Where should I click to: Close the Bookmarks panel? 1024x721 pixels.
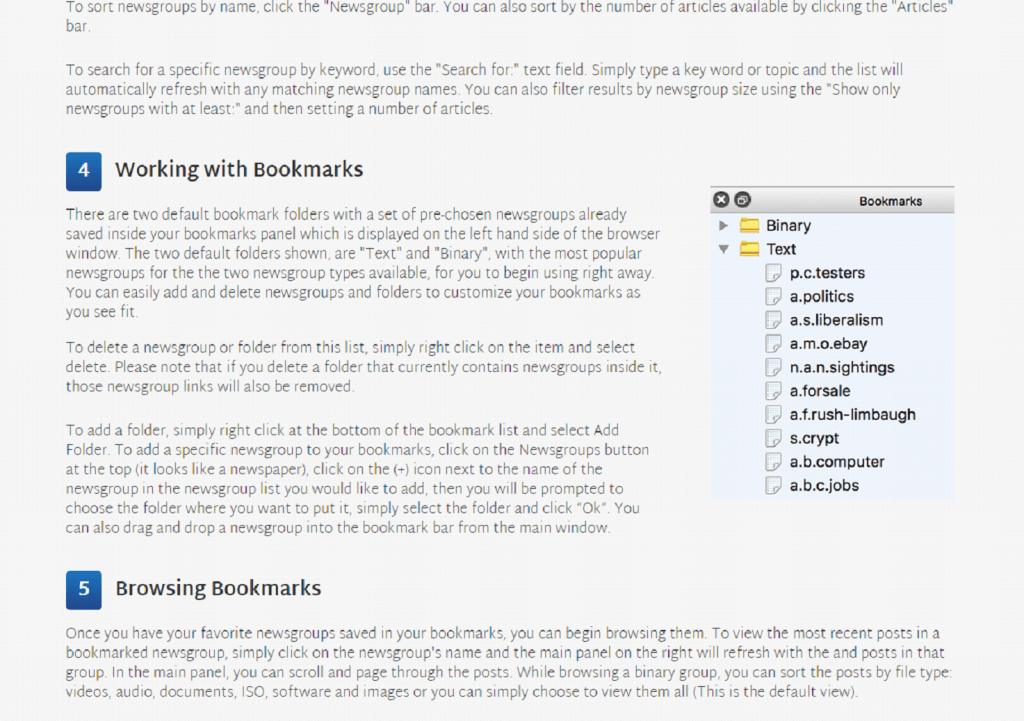[722, 200]
